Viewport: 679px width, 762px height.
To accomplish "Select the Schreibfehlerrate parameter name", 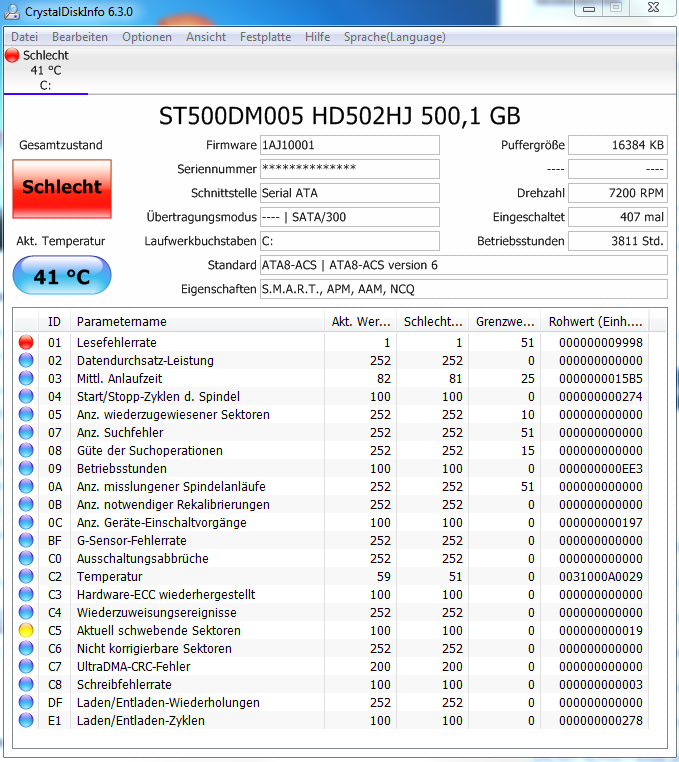I will click(x=124, y=684).
